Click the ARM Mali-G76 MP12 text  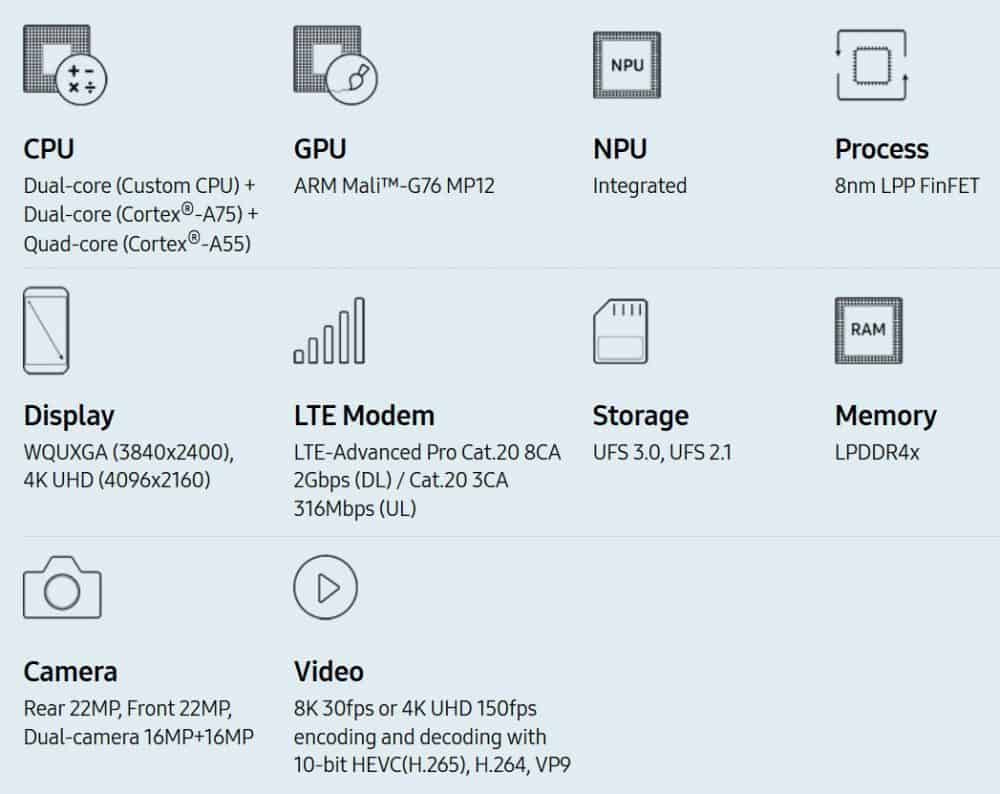[394, 186]
